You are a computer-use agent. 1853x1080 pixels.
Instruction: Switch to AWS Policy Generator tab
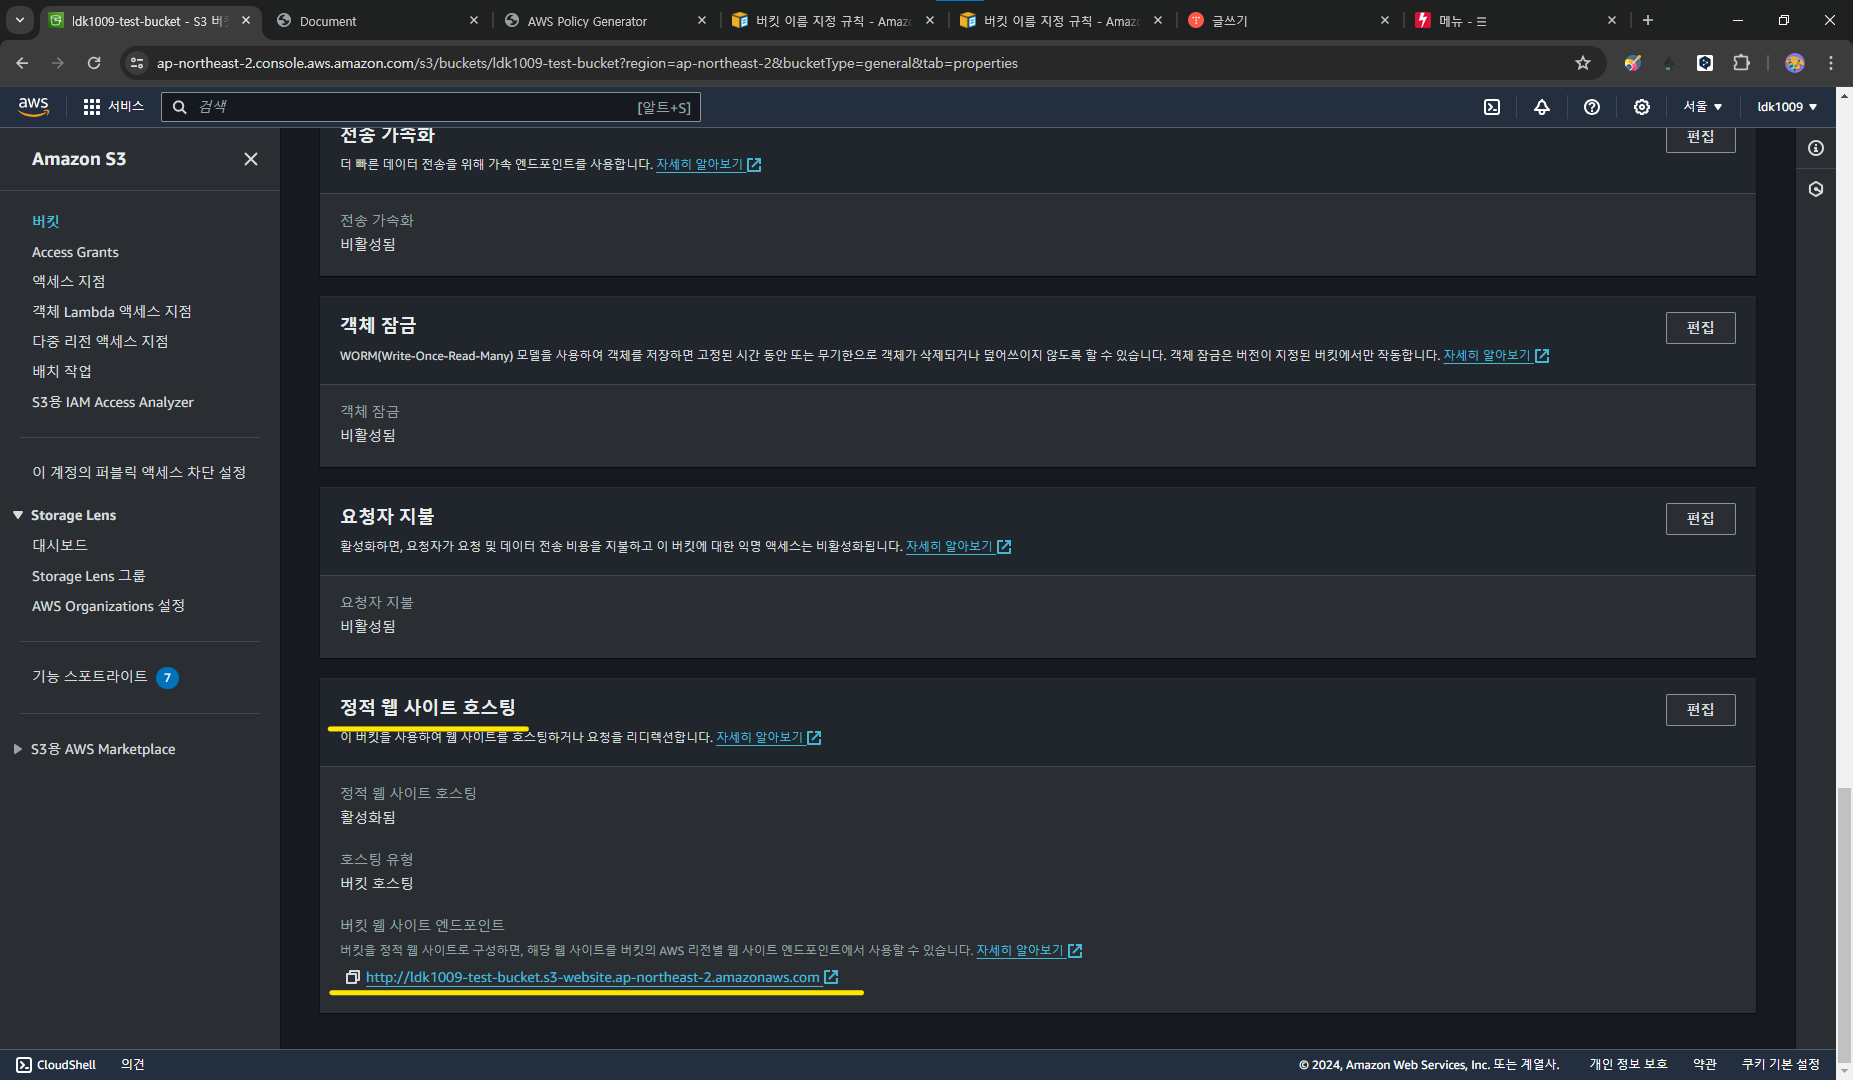[x=606, y=21]
